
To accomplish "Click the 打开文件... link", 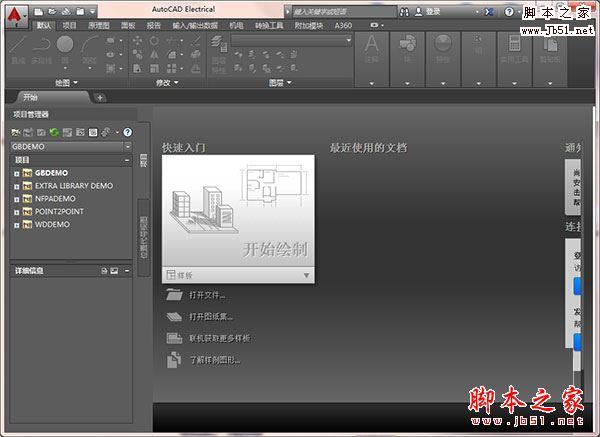I will tap(207, 295).
